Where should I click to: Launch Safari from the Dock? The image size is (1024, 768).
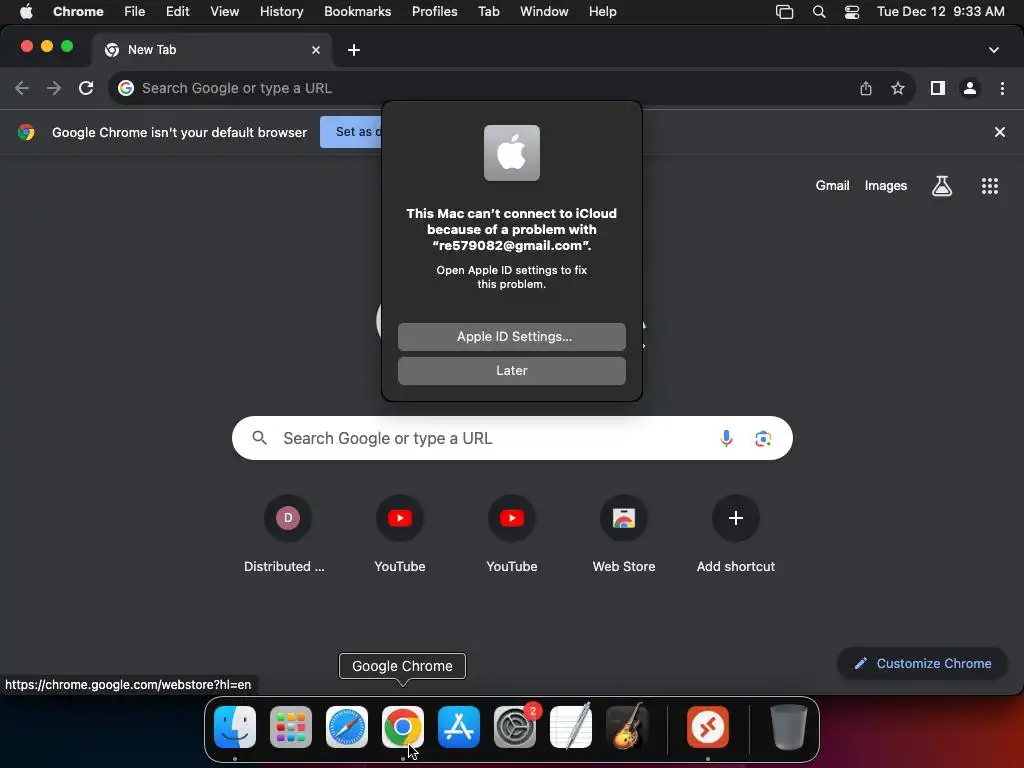pyautogui.click(x=347, y=727)
